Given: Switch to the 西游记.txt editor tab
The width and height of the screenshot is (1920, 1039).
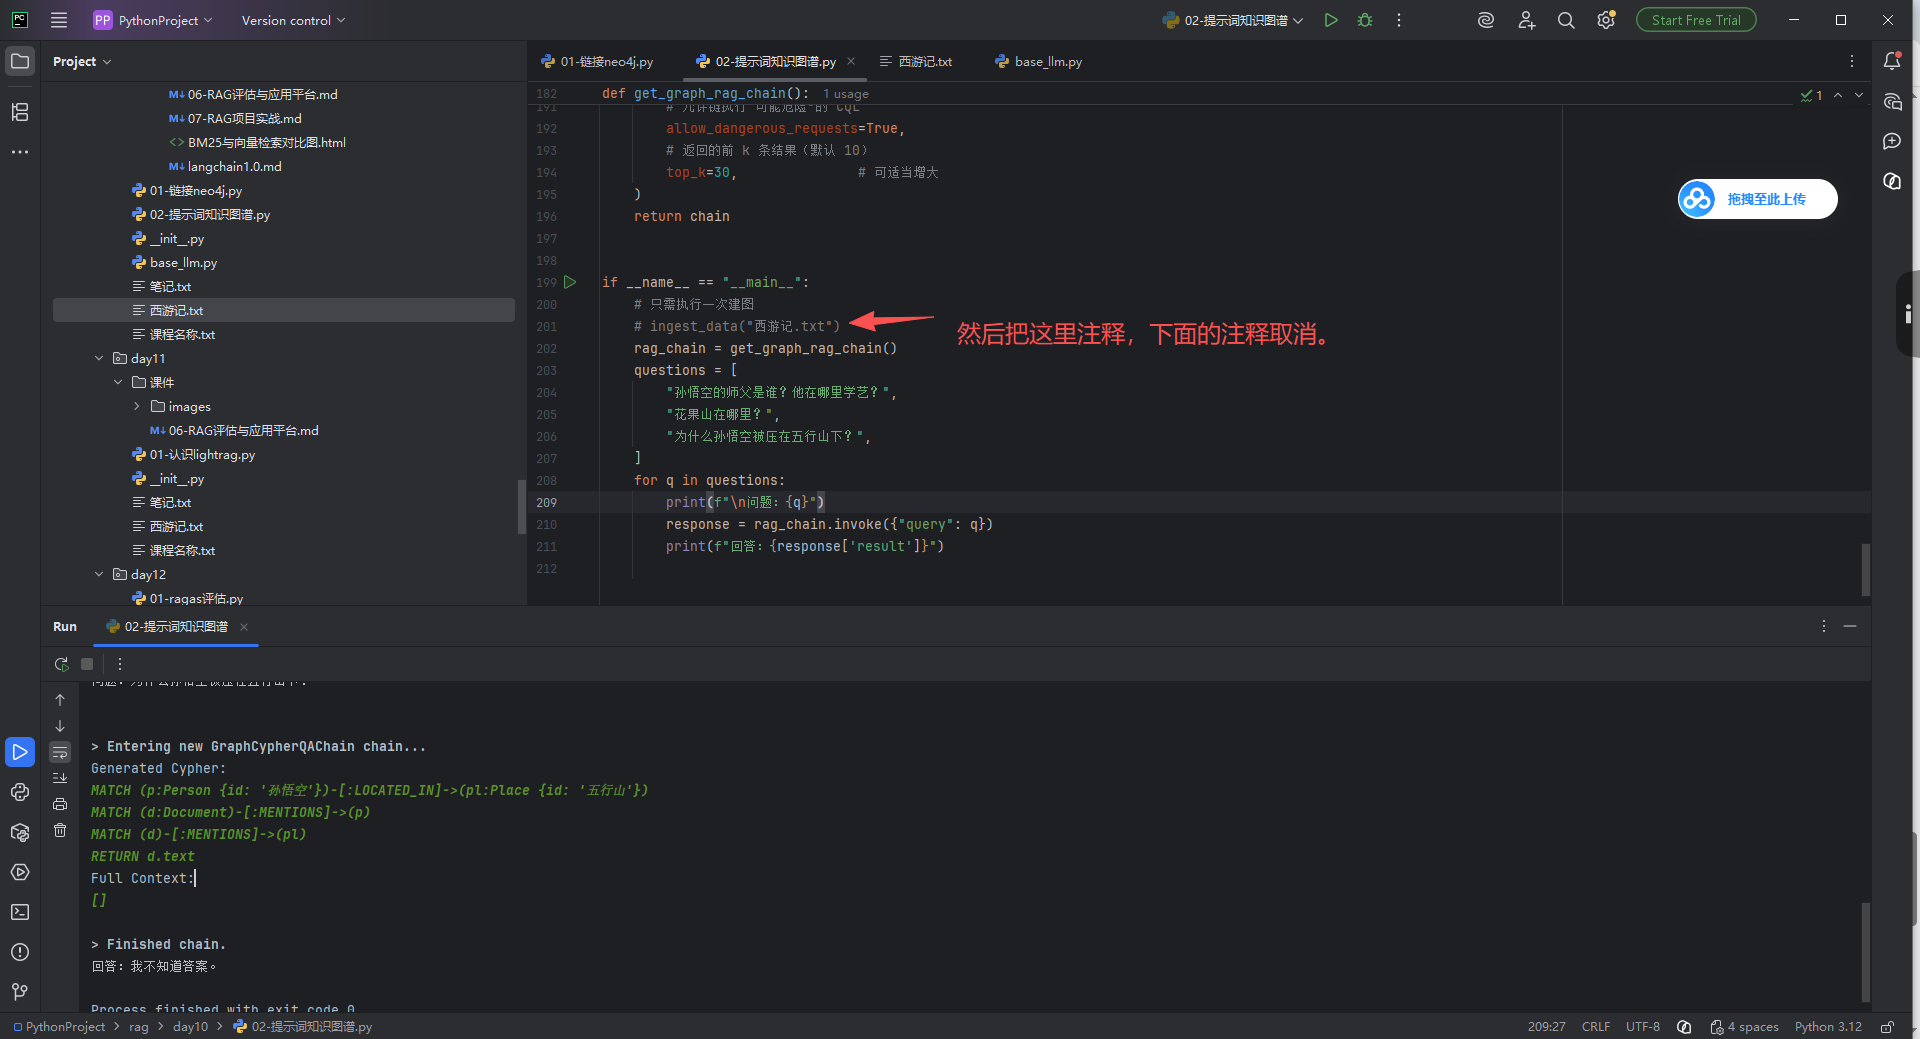Looking at the screenshot, I should tap(916, 61).
